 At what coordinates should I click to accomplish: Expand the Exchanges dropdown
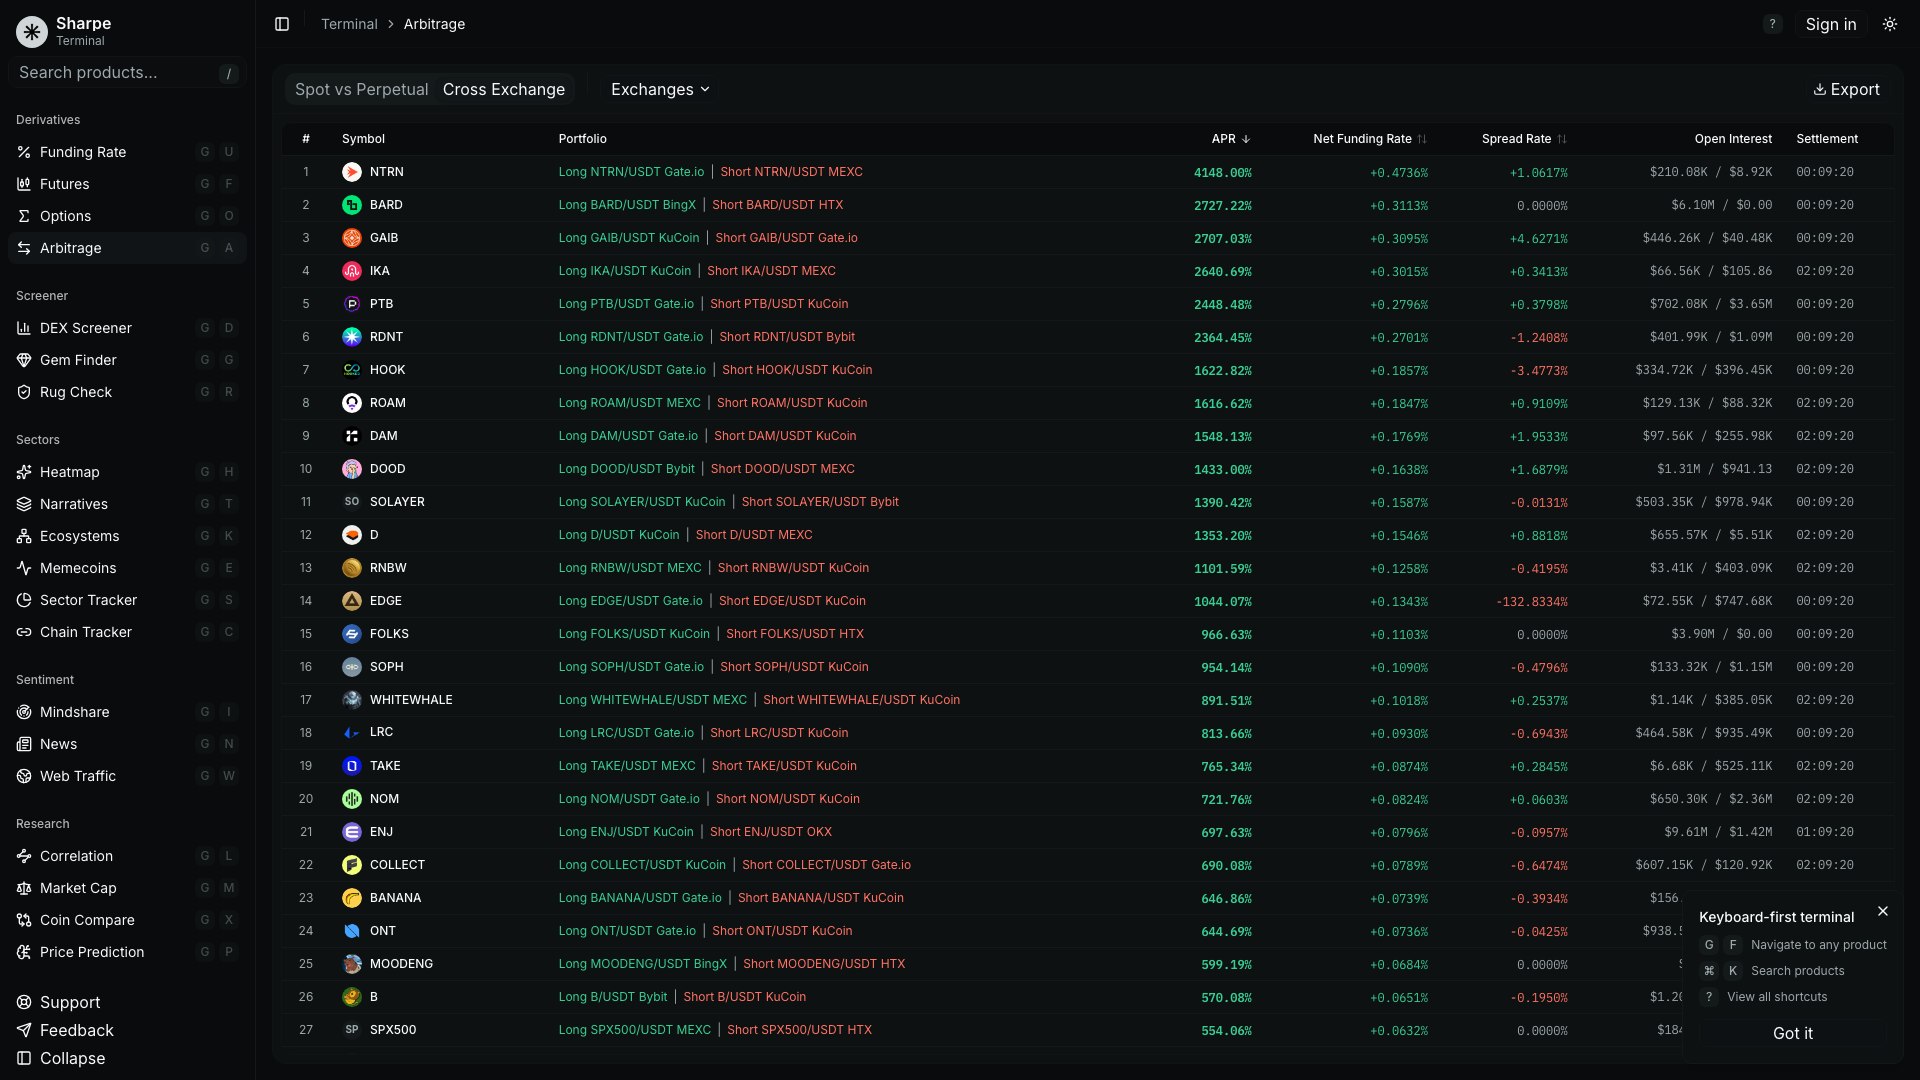660,89
